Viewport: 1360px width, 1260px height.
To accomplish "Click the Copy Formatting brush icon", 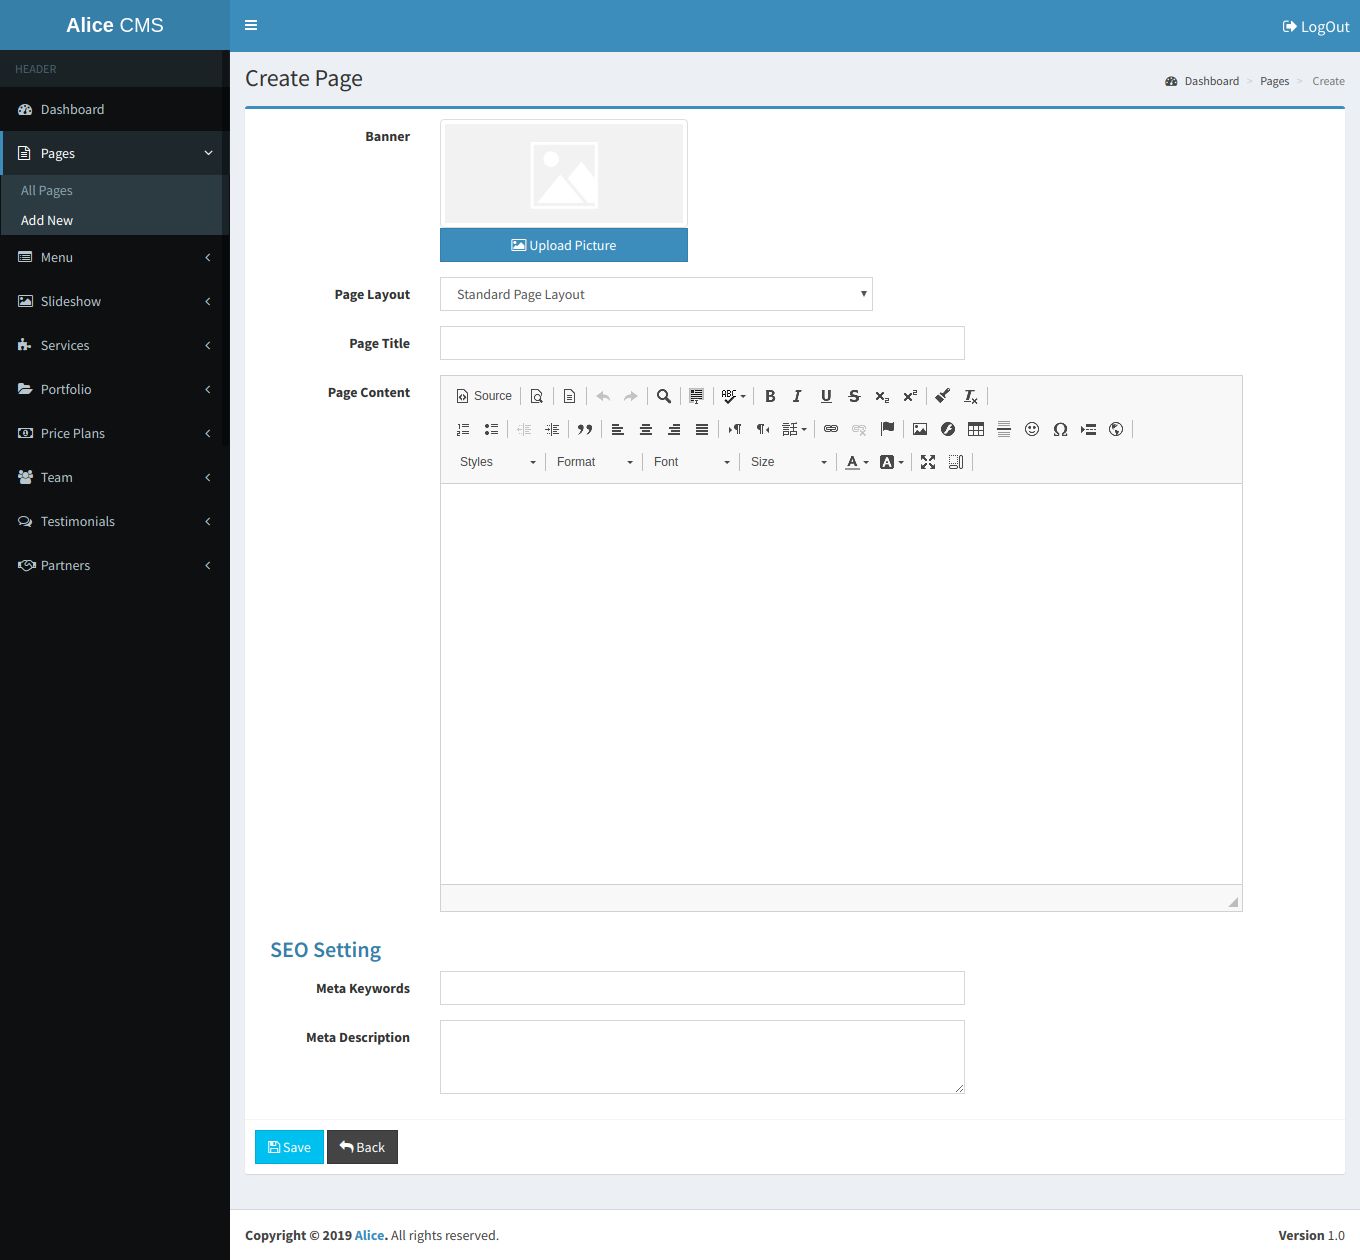I will point(942,396).
